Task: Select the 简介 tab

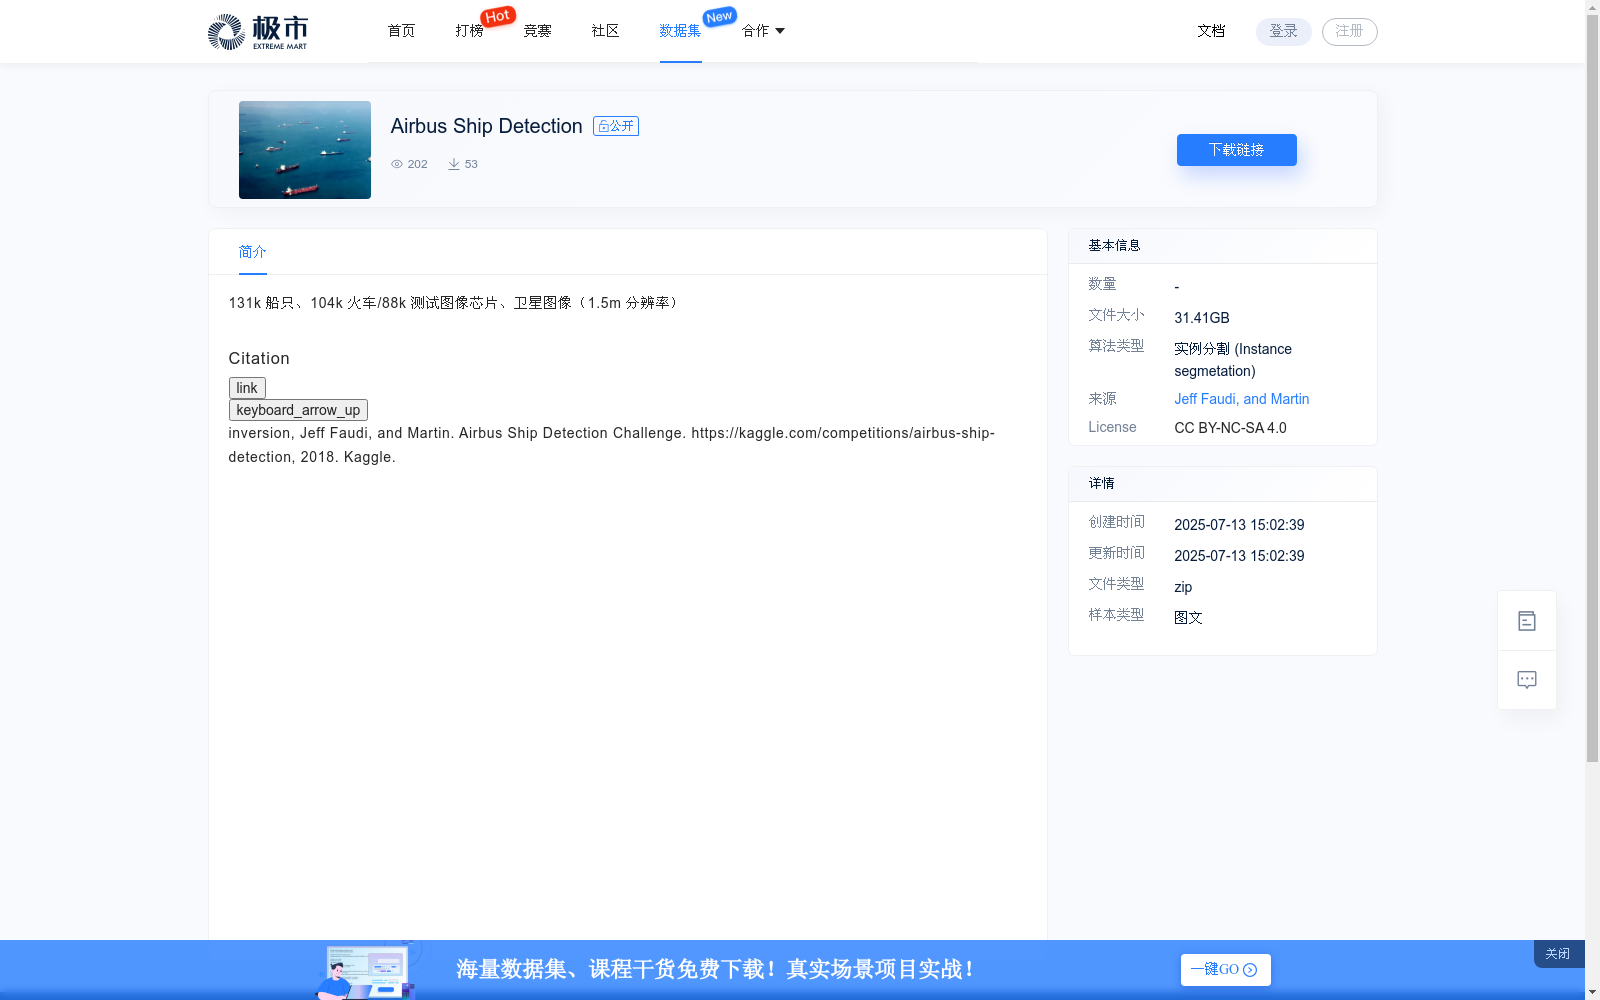Action: point(252,252)
